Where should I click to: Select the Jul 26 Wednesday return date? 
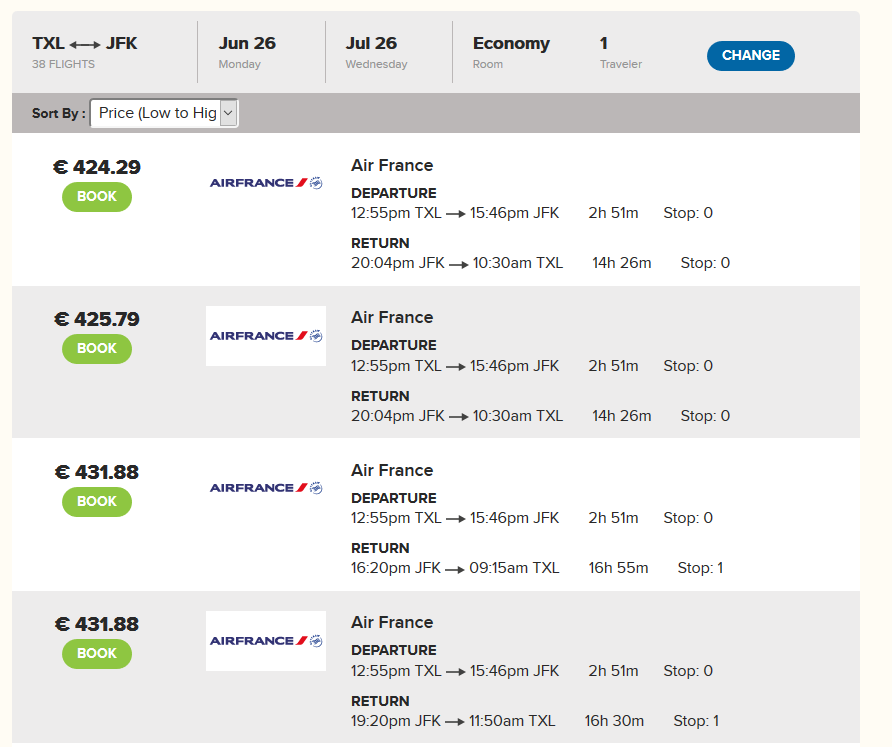pos(376,52)
